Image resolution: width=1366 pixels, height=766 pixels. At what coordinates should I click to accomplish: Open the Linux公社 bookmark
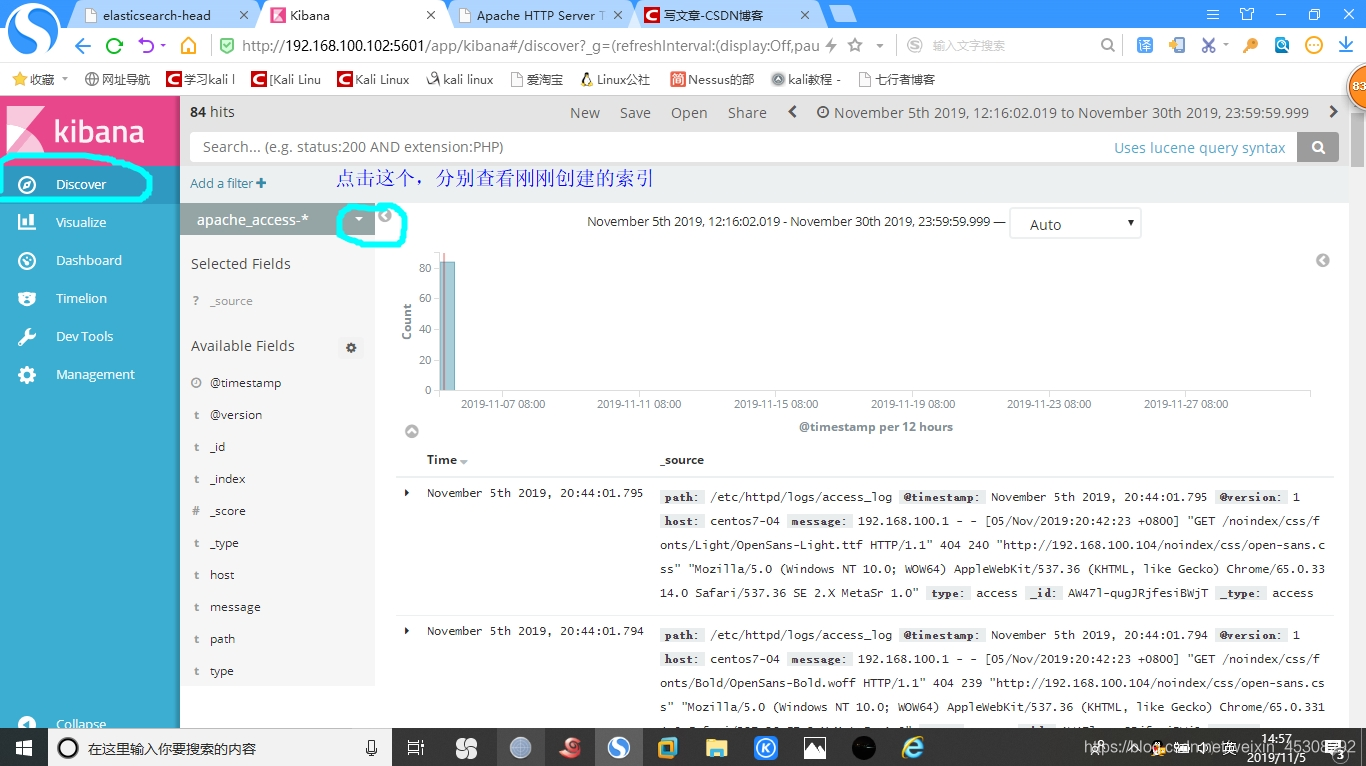point(613,79)
